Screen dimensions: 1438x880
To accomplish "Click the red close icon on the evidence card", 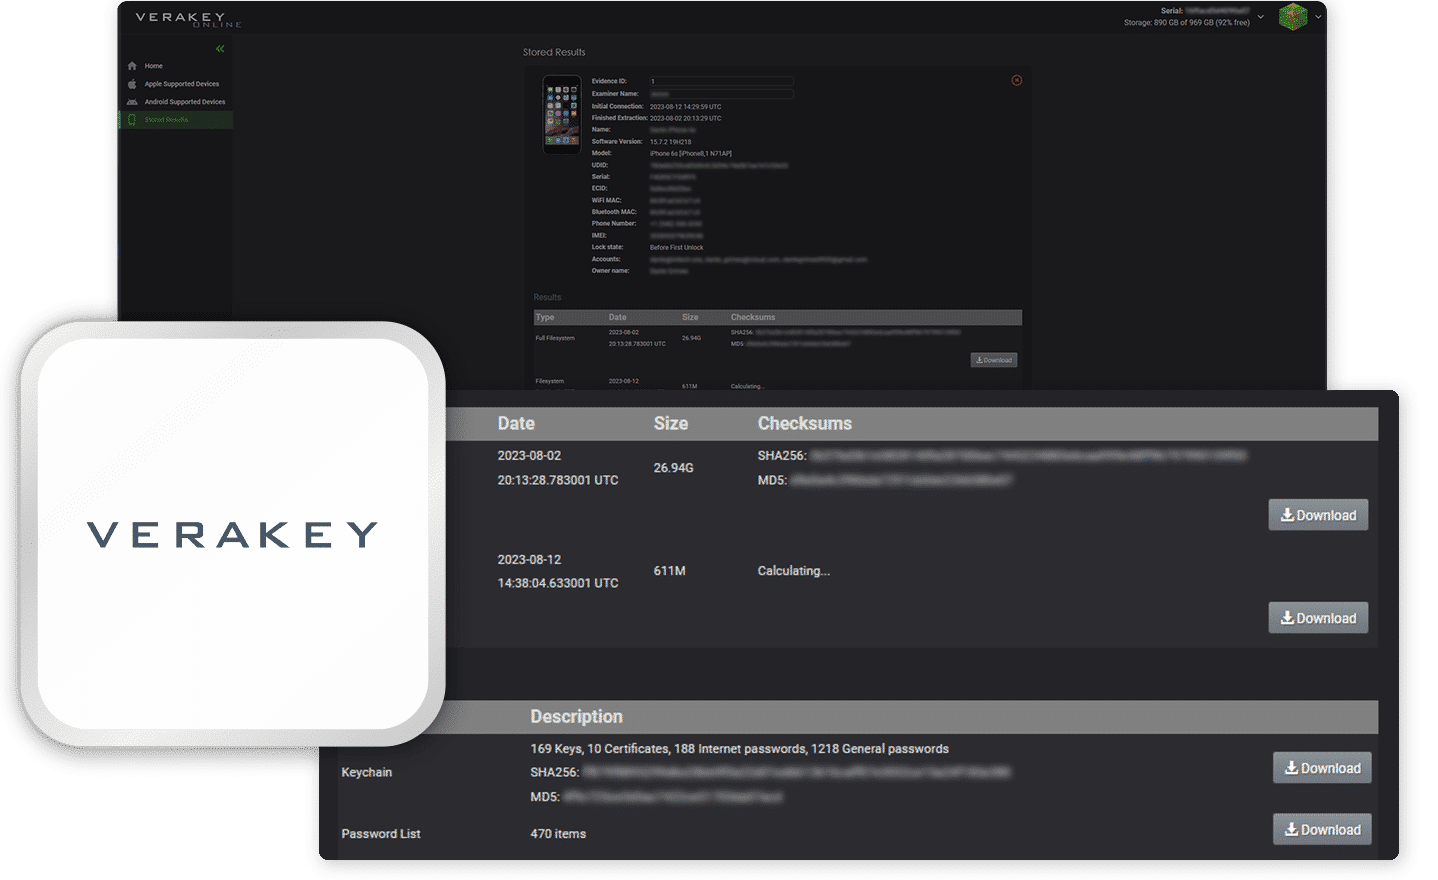I will pos(1017,80).
